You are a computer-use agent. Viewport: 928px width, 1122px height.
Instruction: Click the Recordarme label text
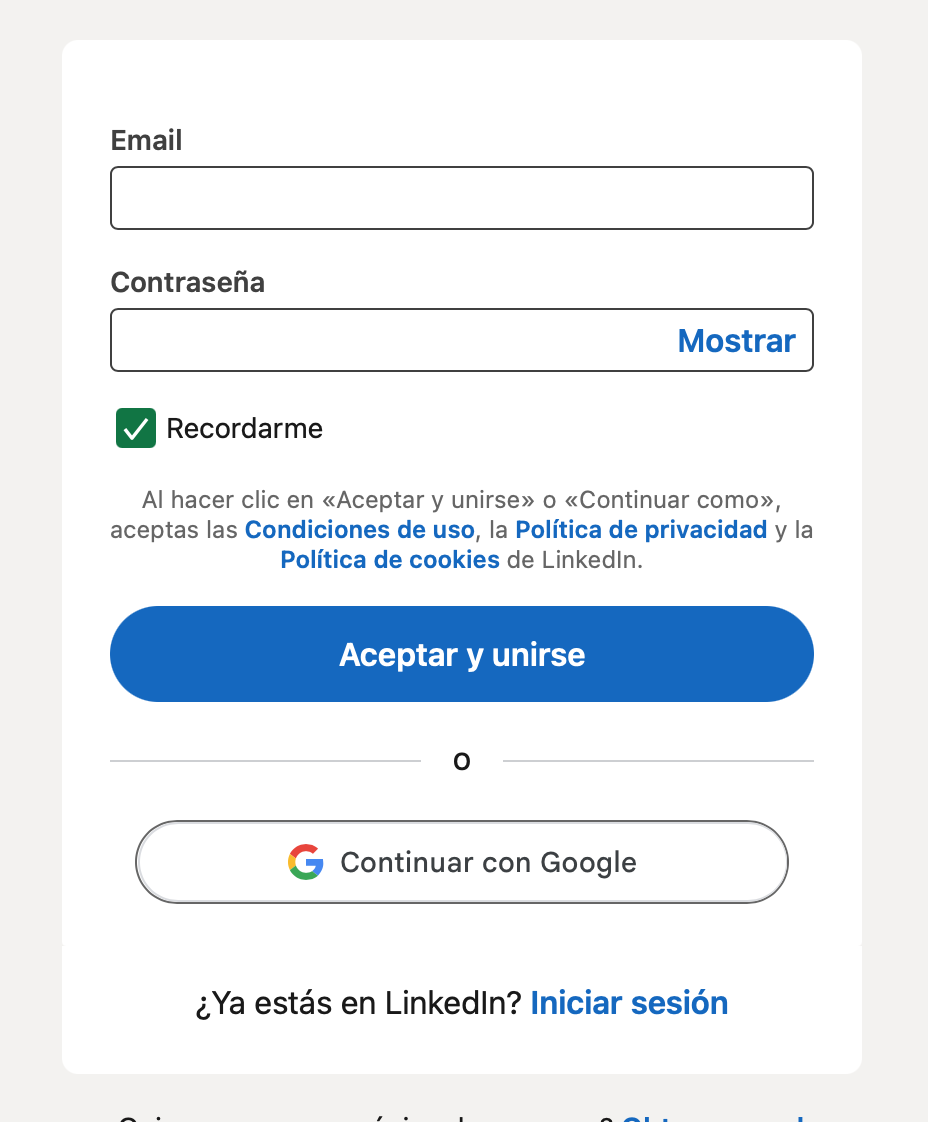click(x=244, y=429)
